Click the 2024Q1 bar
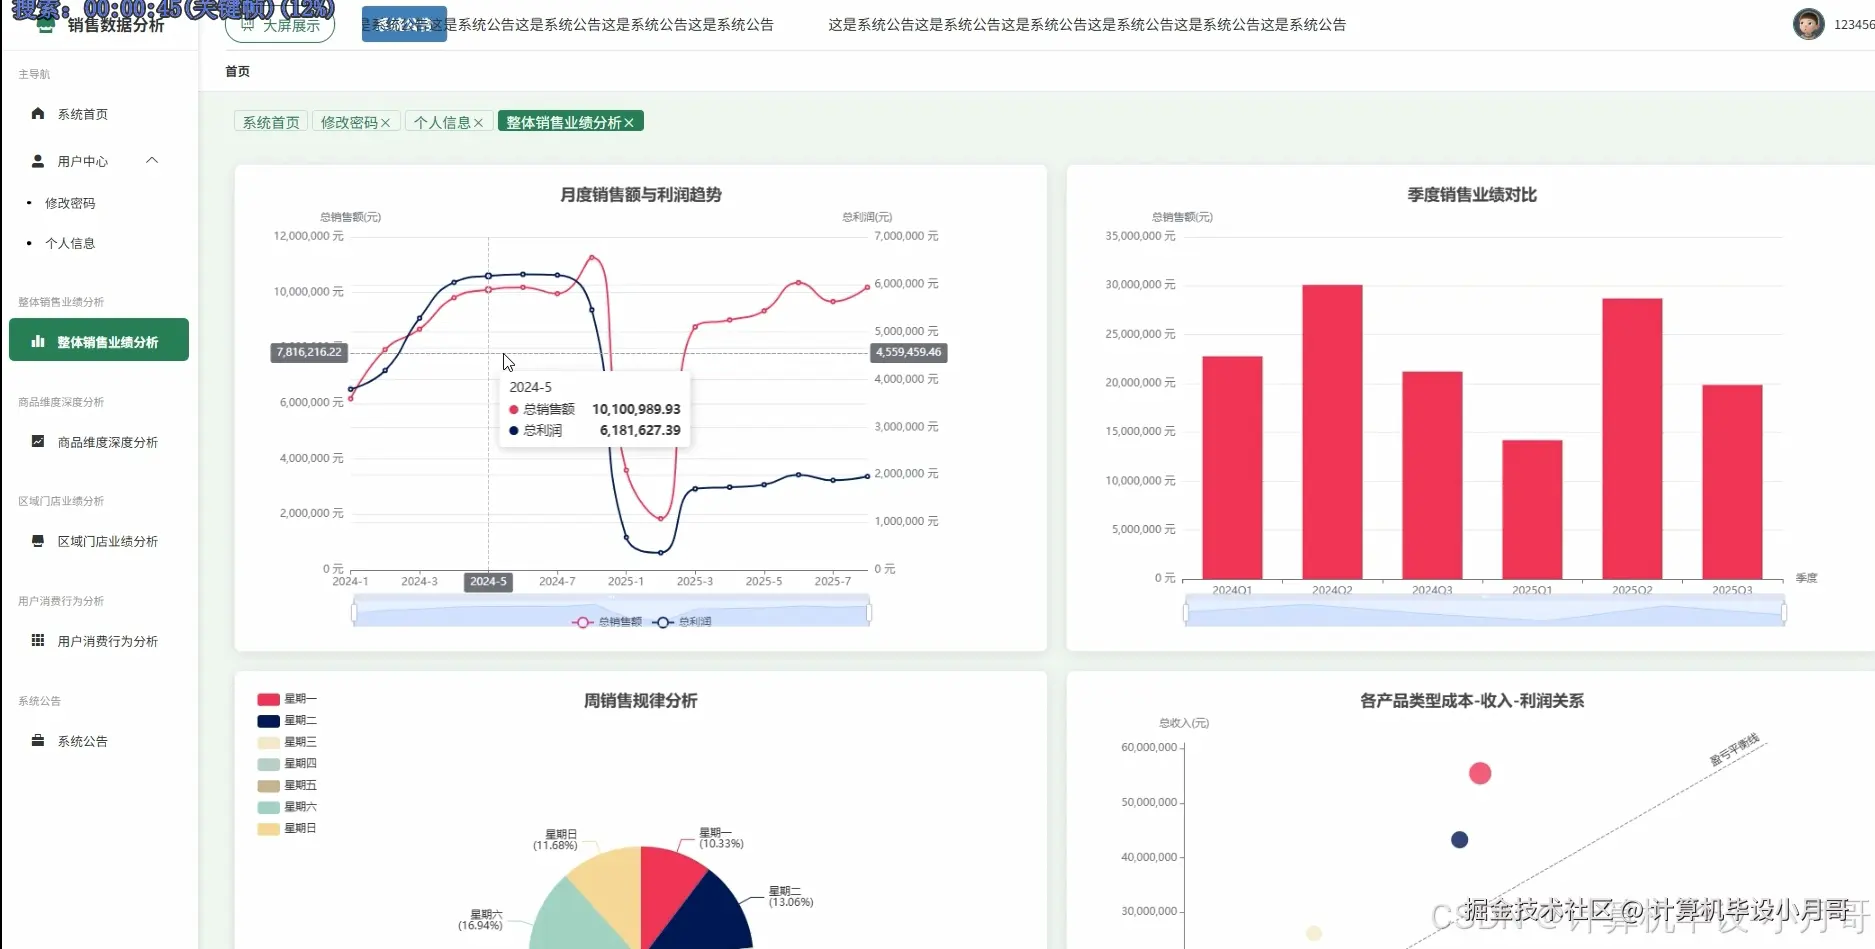Viewport: 1875px width, 949px height. pyautogui.click(x=1232, y=467)
